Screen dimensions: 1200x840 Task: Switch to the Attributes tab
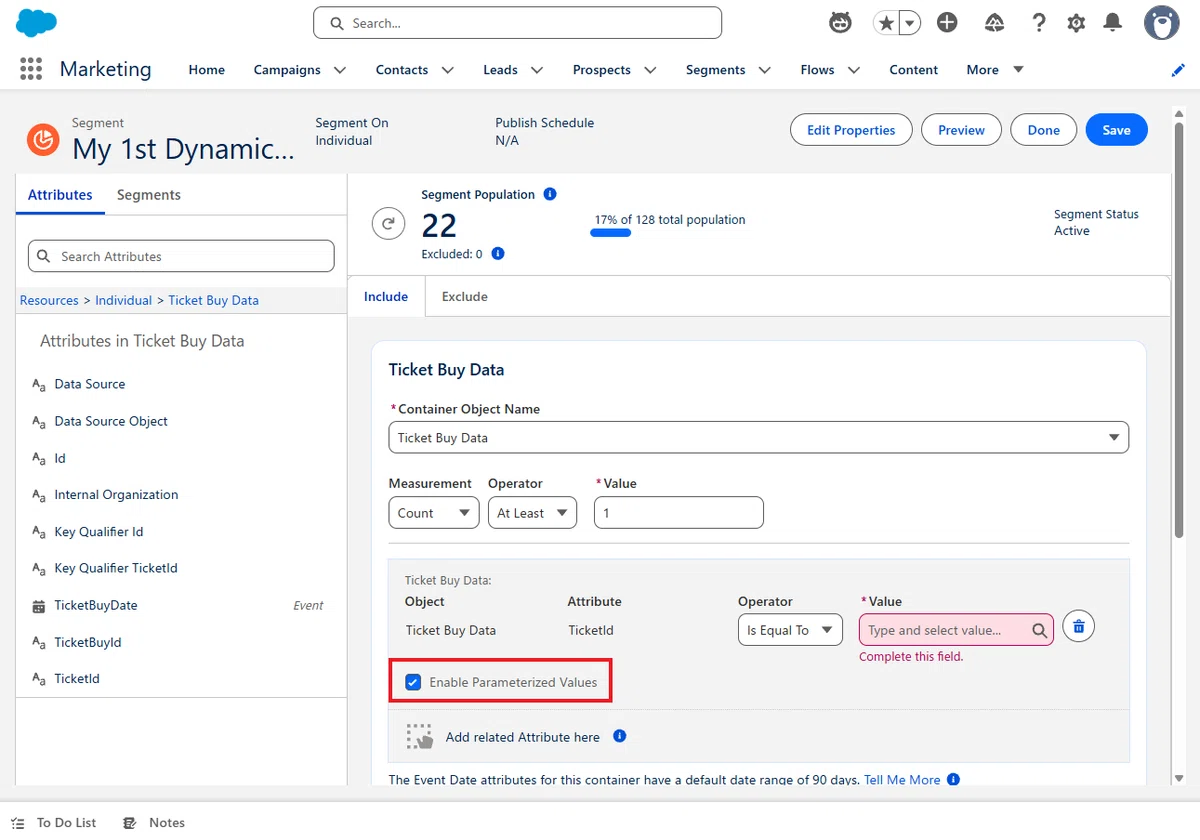(60, 195)
